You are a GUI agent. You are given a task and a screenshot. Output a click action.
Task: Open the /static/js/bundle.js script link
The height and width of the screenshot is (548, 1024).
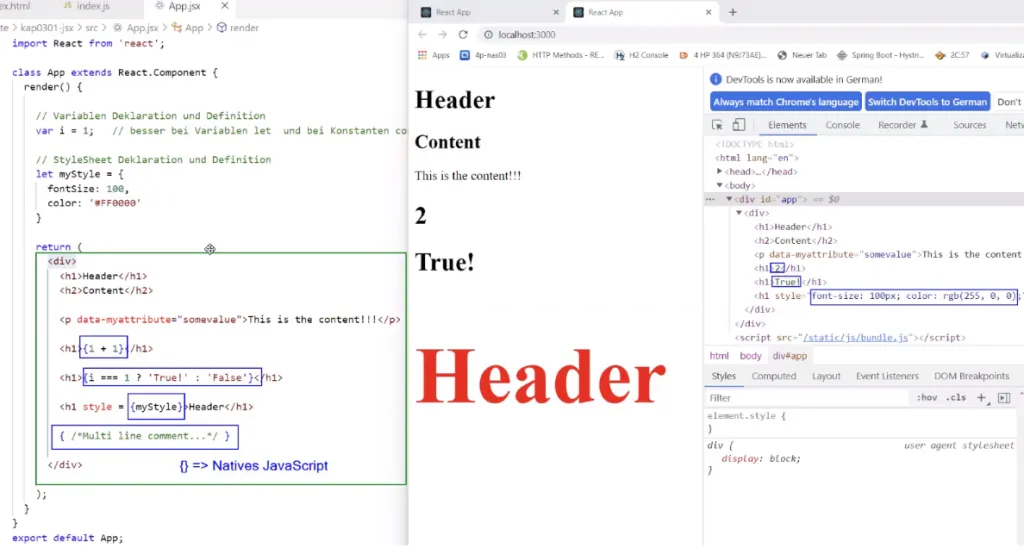point(855,338)
